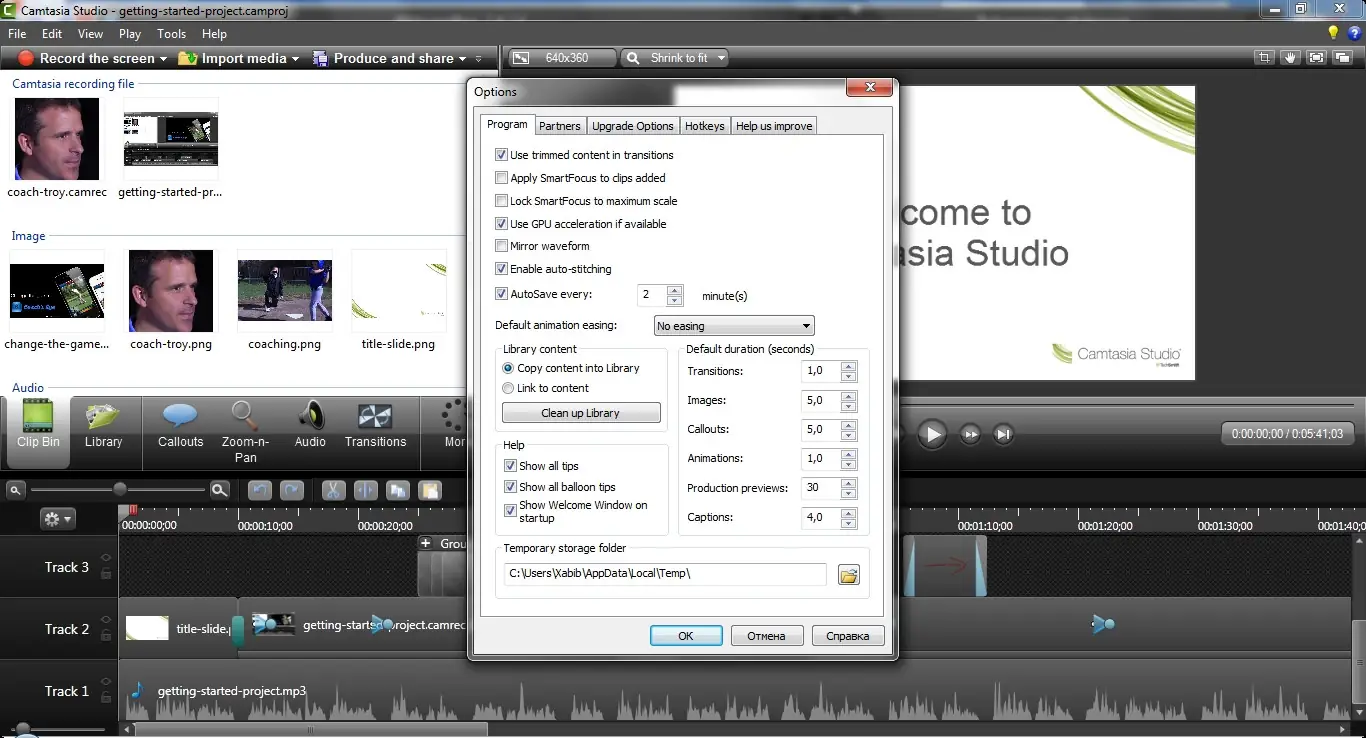Select Copy content into Library option
1366x738 pixels.
(x=508, y=368)
